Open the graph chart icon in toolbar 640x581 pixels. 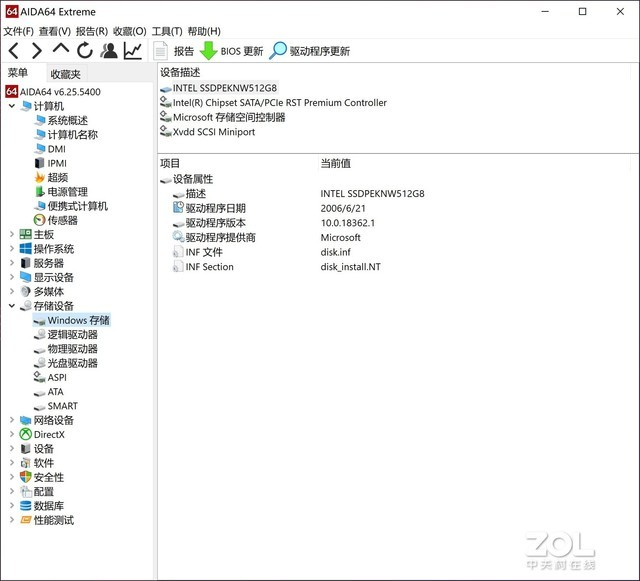point(133,51)
